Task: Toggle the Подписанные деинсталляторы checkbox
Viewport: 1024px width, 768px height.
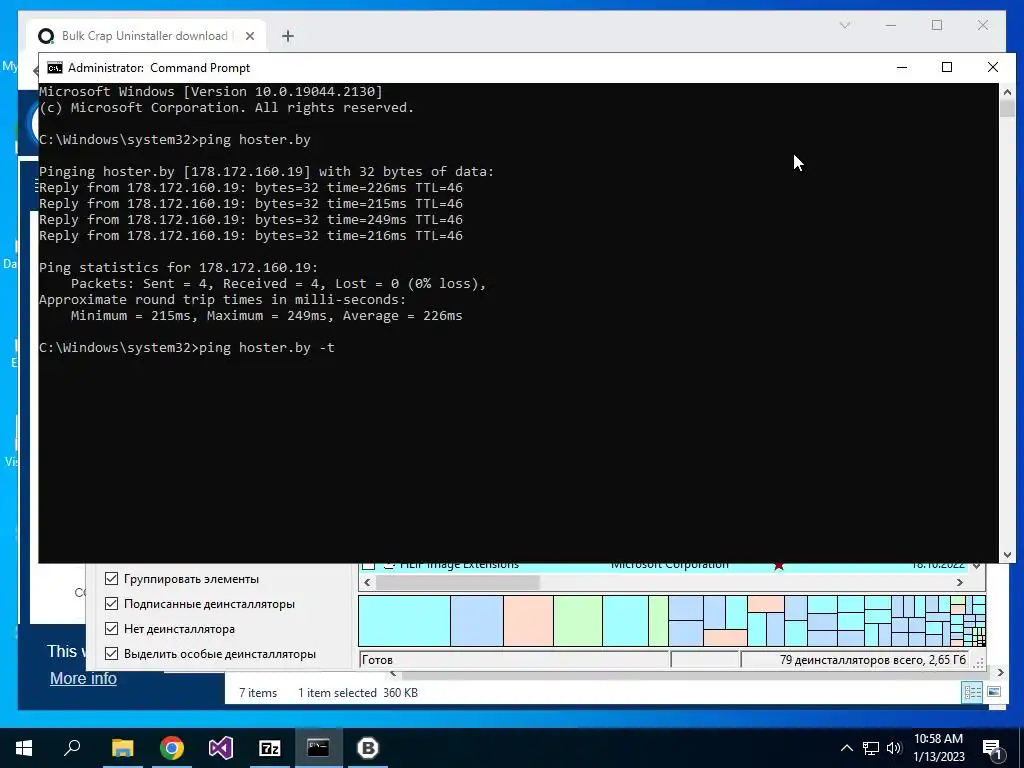Action: (112, 603)
